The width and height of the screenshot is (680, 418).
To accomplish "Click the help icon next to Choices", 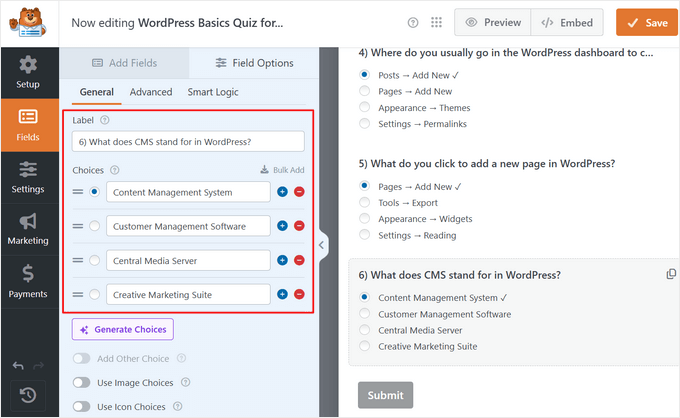I will [x=114, y=170].
